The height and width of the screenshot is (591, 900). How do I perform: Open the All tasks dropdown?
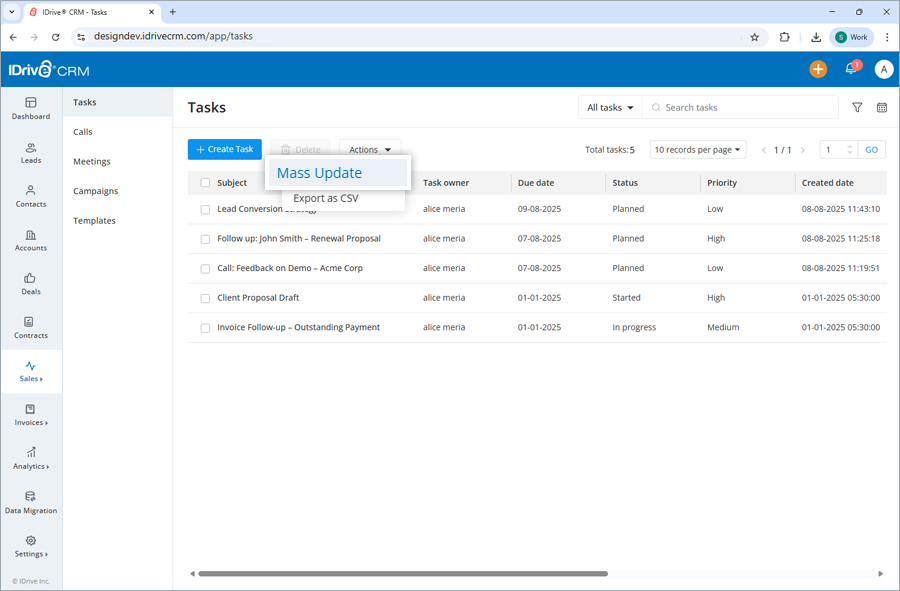(x=609, y=107)
